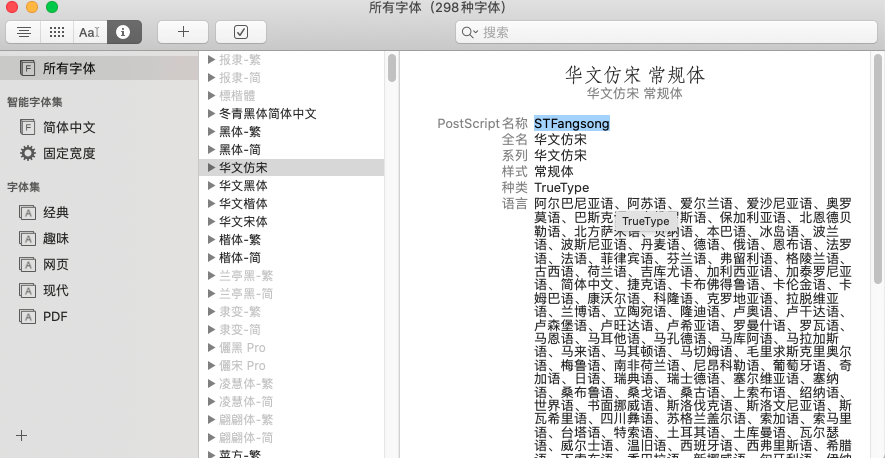
Task: Toggle the font info view button
Action: (x=124, y=32)
